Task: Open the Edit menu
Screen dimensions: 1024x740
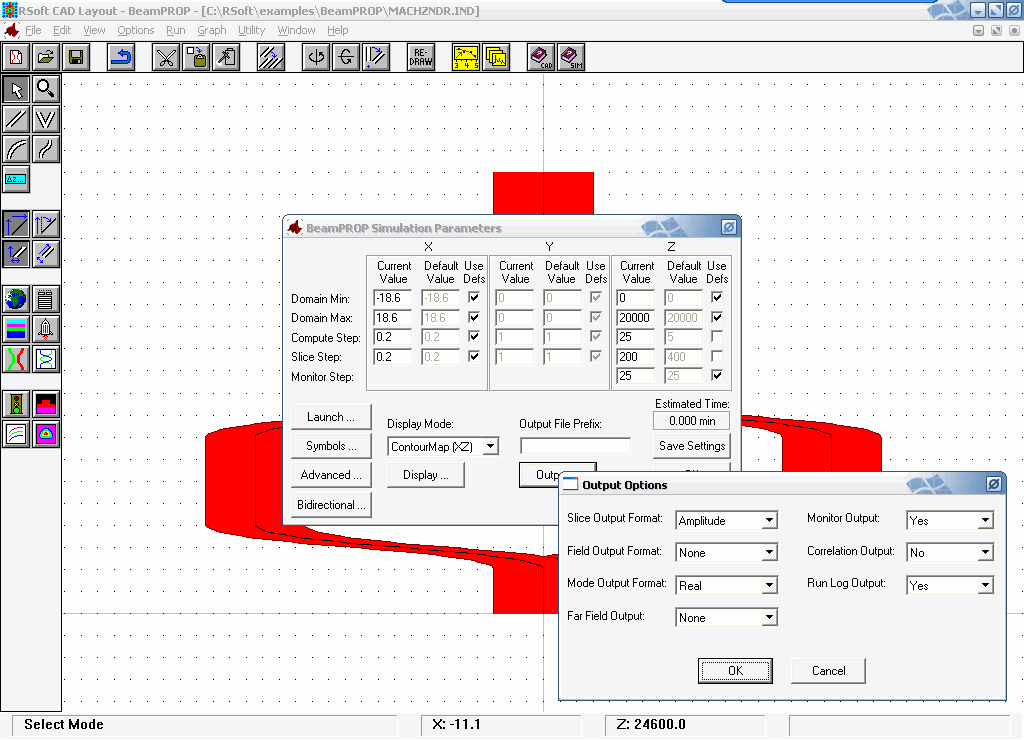Action: point(62,30)
